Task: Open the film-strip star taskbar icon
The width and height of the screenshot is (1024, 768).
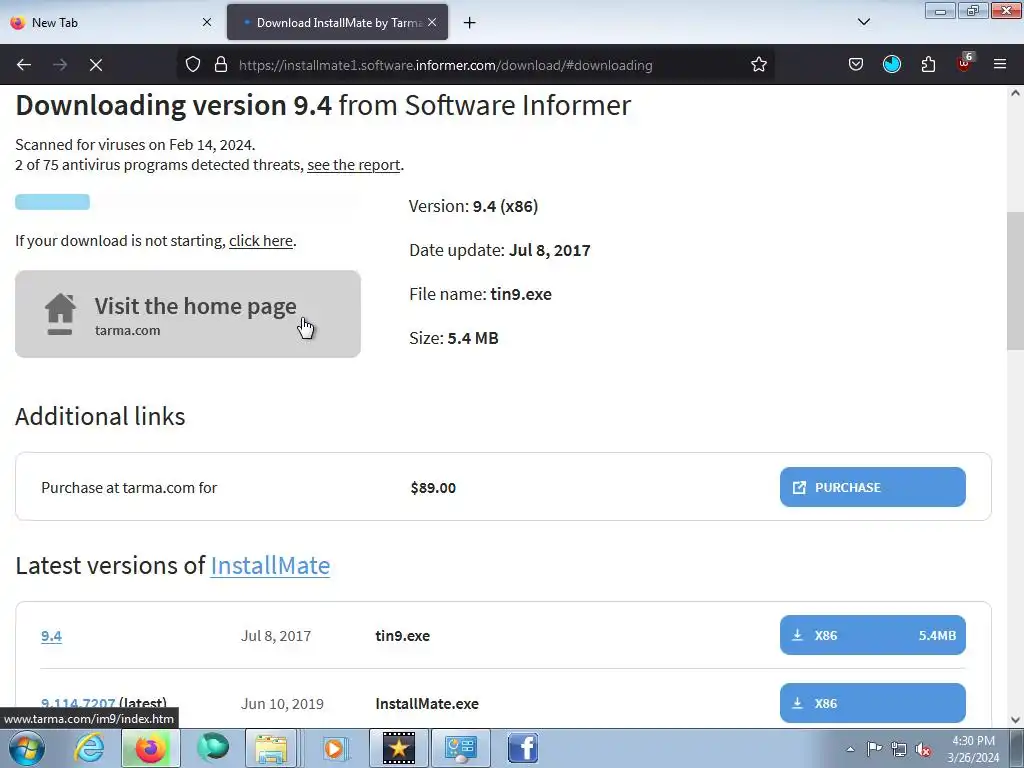Action: (398, 748)
